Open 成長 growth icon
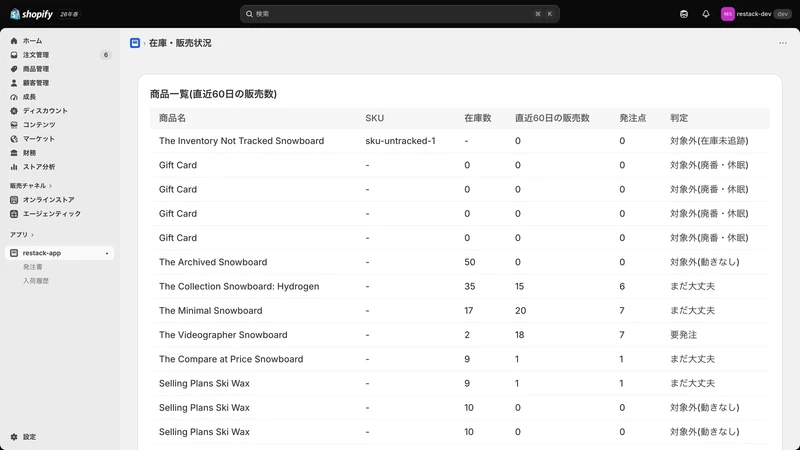800x450 pixels. point(14,97)
